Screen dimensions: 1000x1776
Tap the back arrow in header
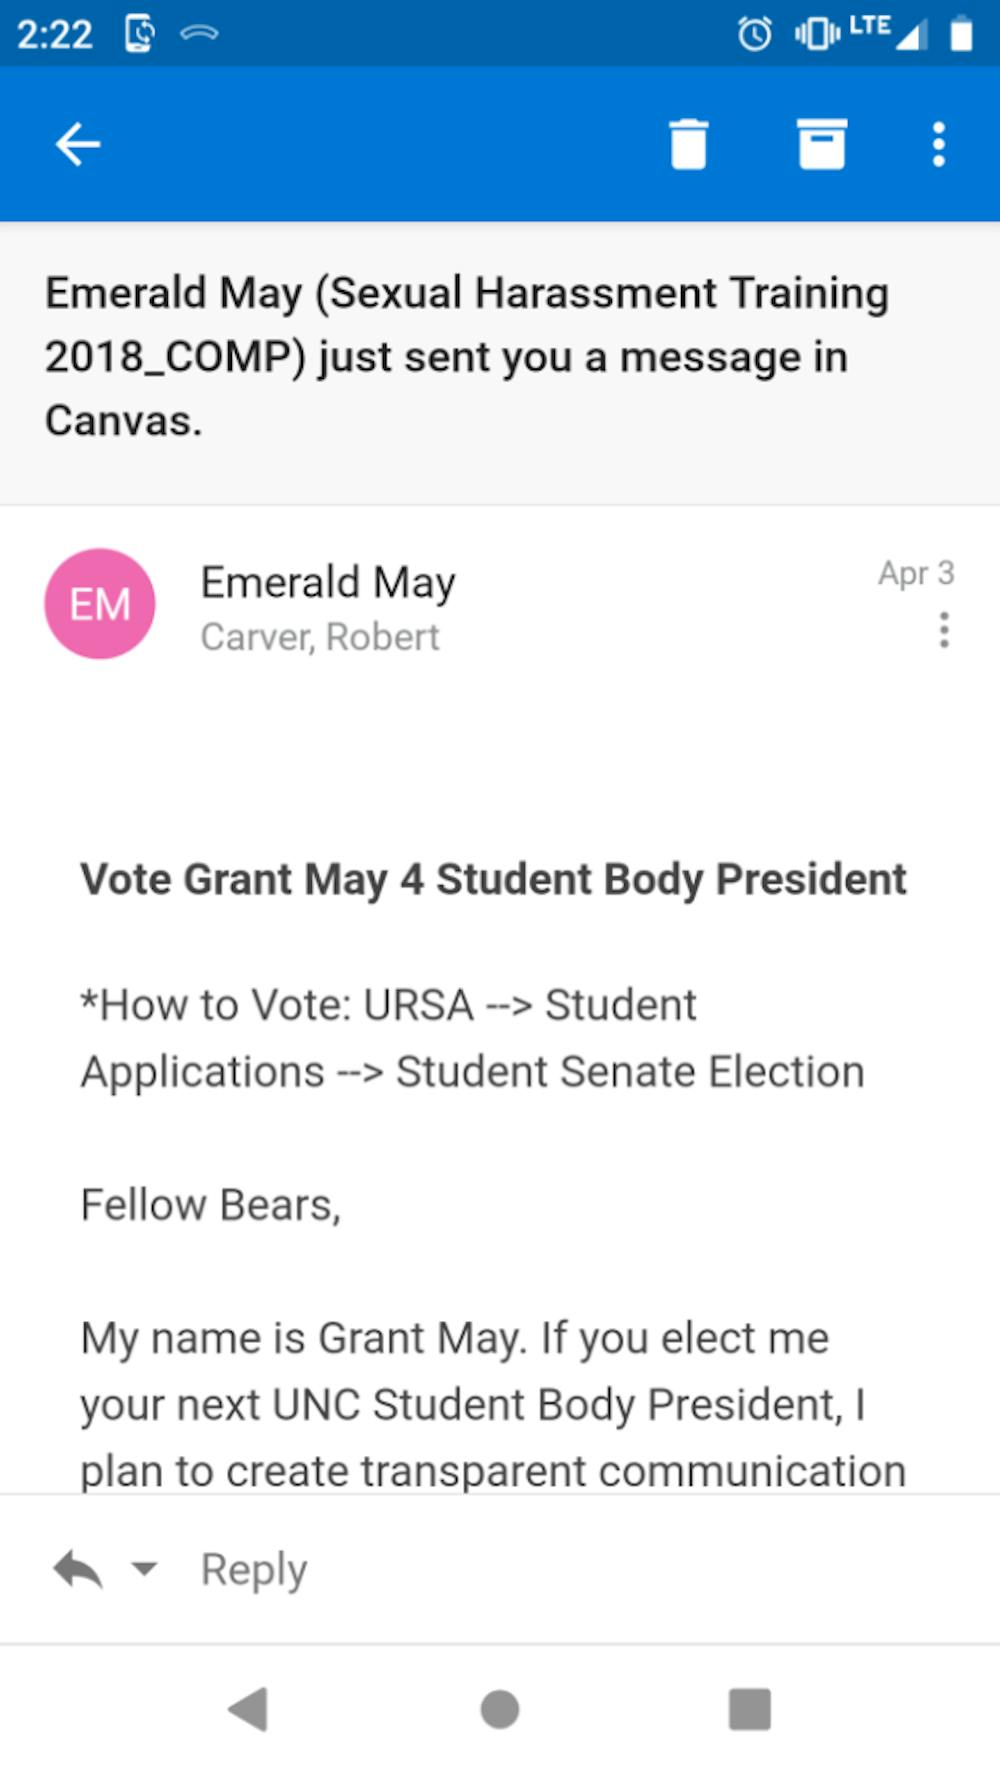[x=78, y=145]
